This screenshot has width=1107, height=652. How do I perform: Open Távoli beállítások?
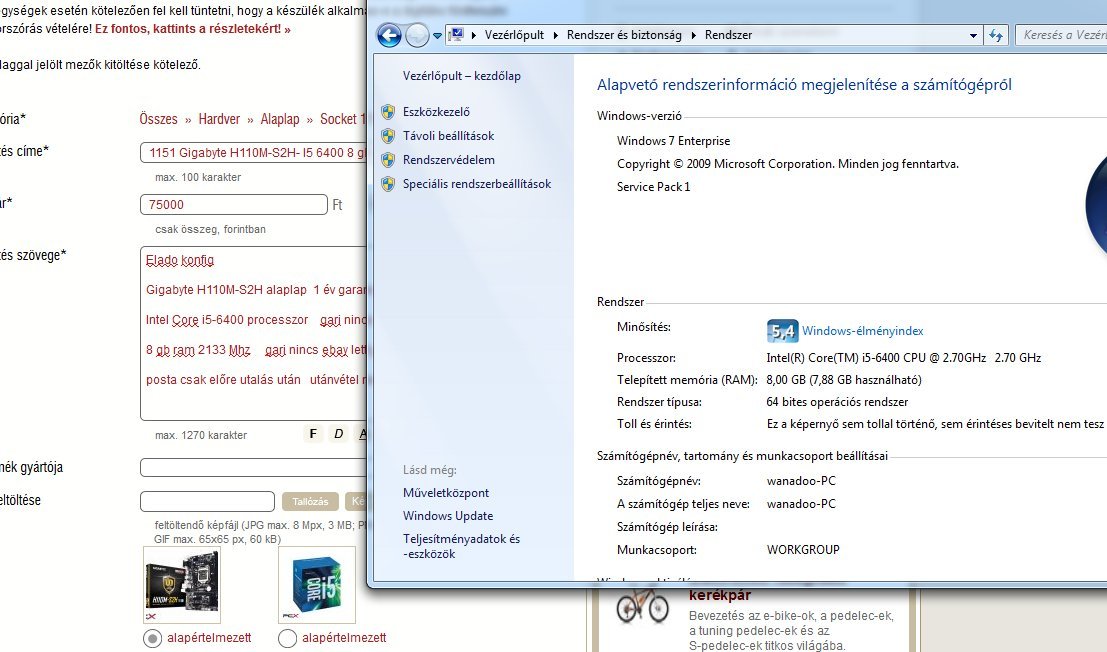click(x=448, y=135)
